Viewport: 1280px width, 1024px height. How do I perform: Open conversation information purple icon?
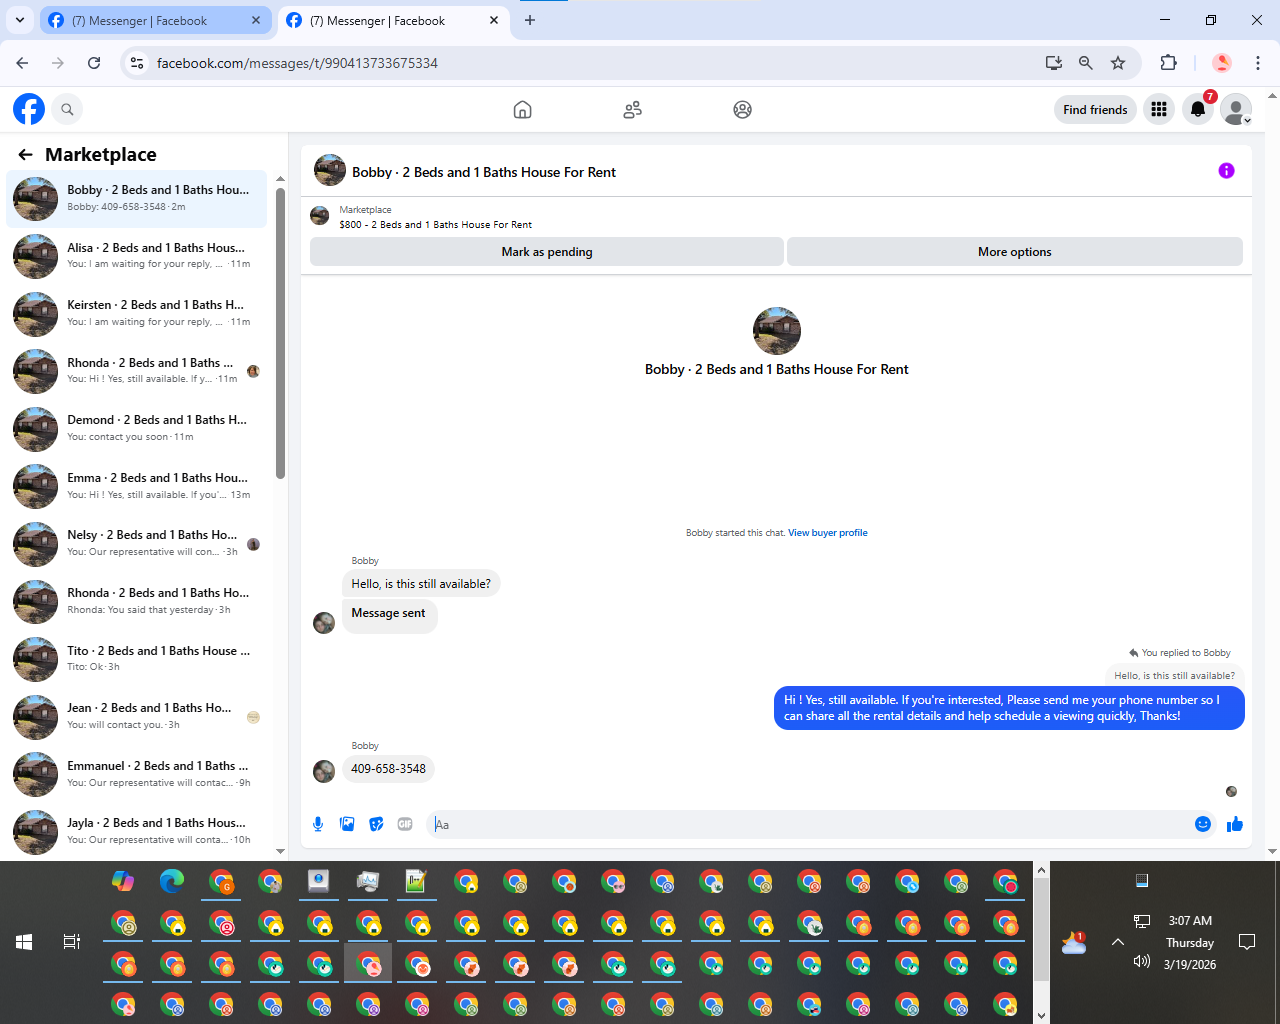pyautogui.click(x=1226, y=171)
